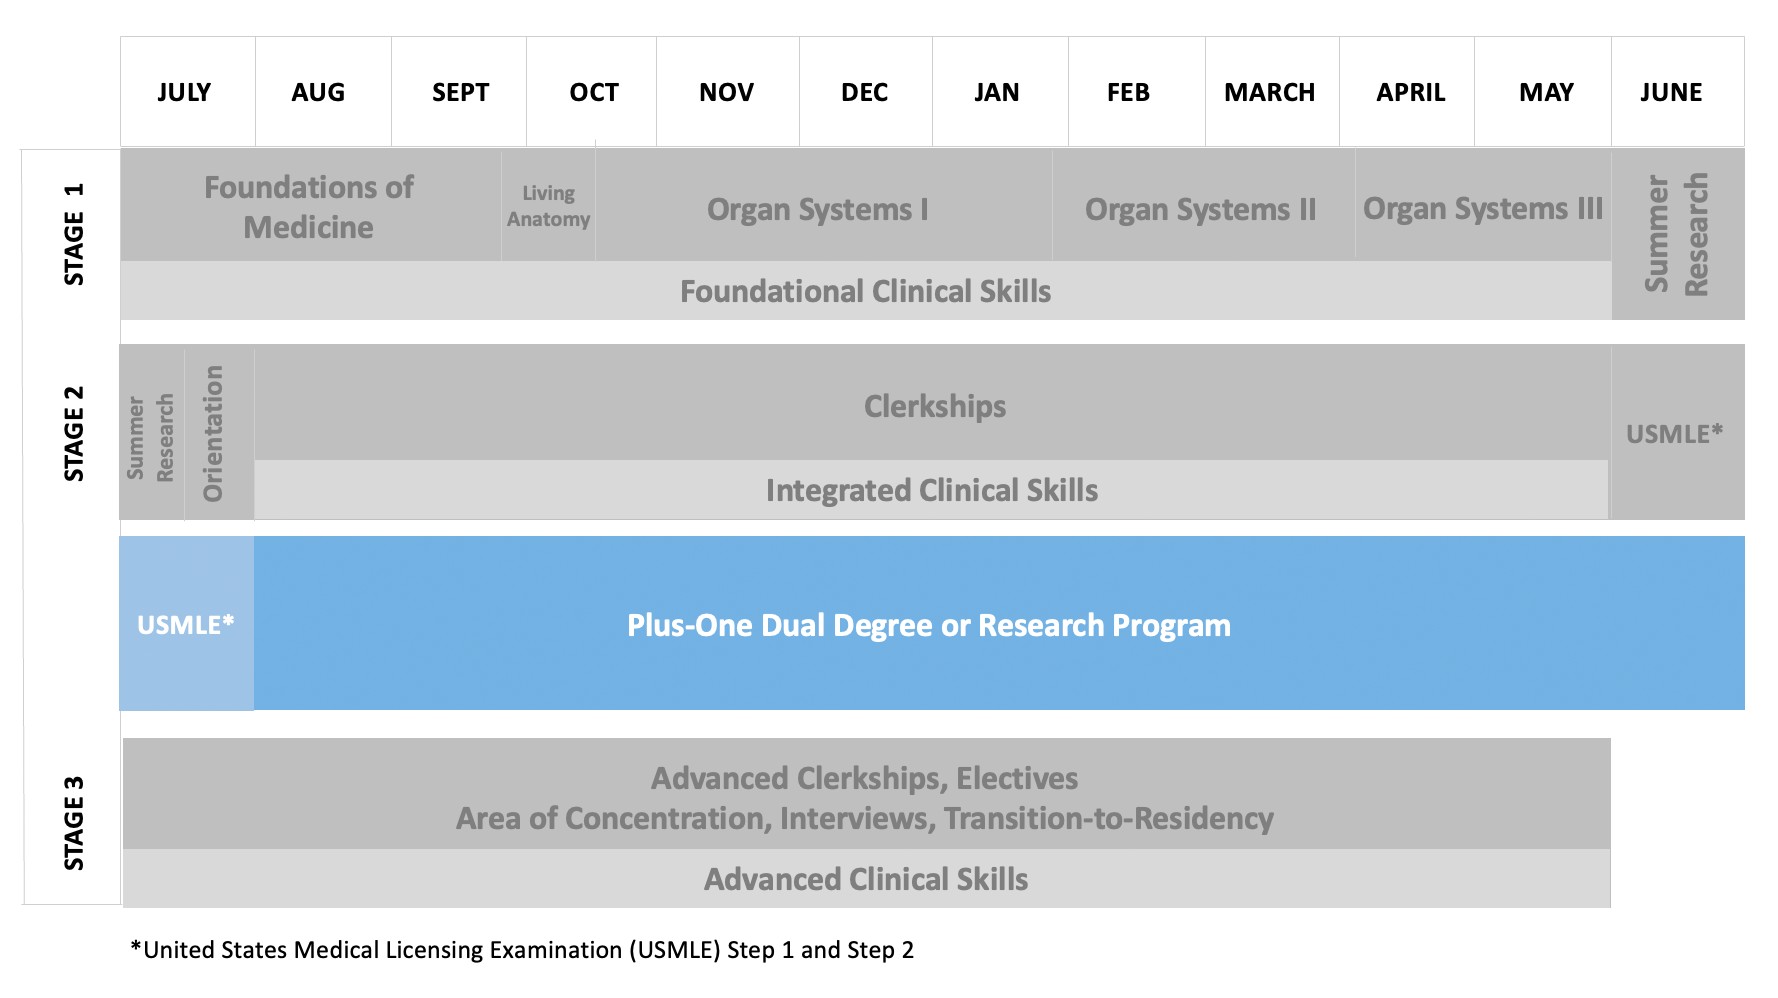Click the Organ Systems I block
This screenshot has height=998, width=1778.
pyautogui.click(x=820, y=210)
